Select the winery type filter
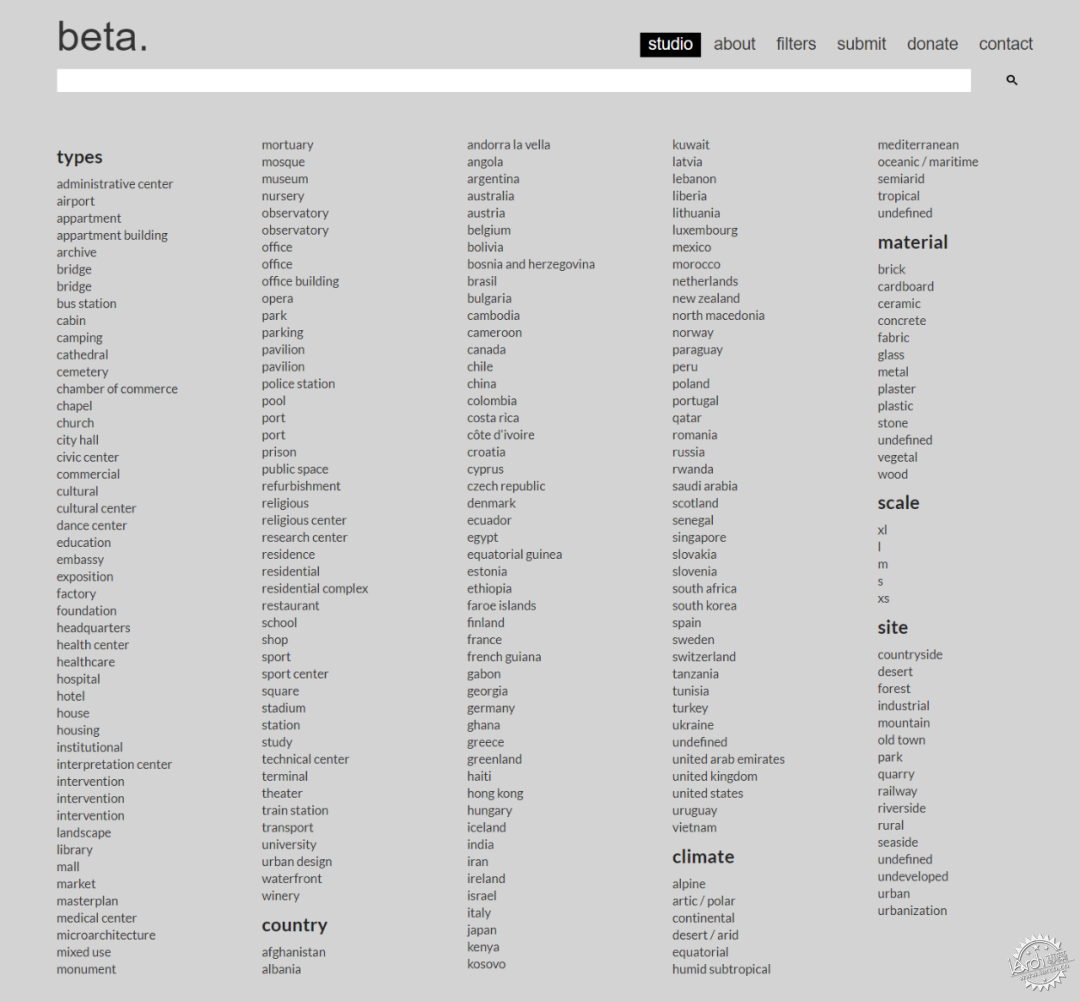 (280, 896)
